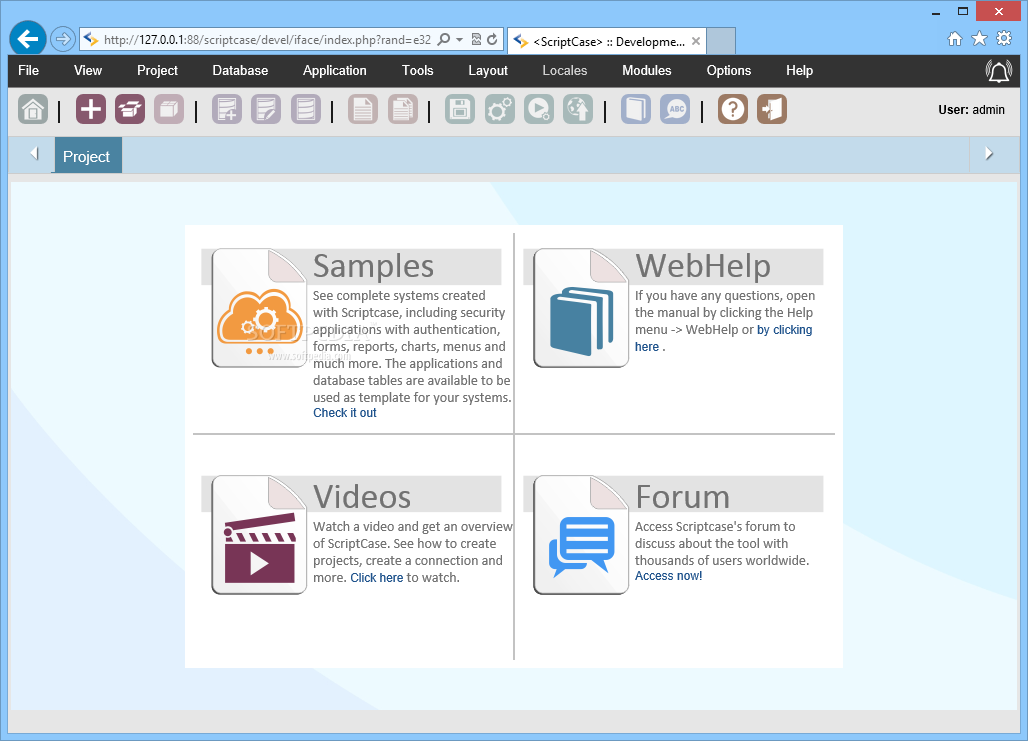This screenshot has width=1028, height=741.
Task: Click the Home toolbar icon
Action: (33, 110)
